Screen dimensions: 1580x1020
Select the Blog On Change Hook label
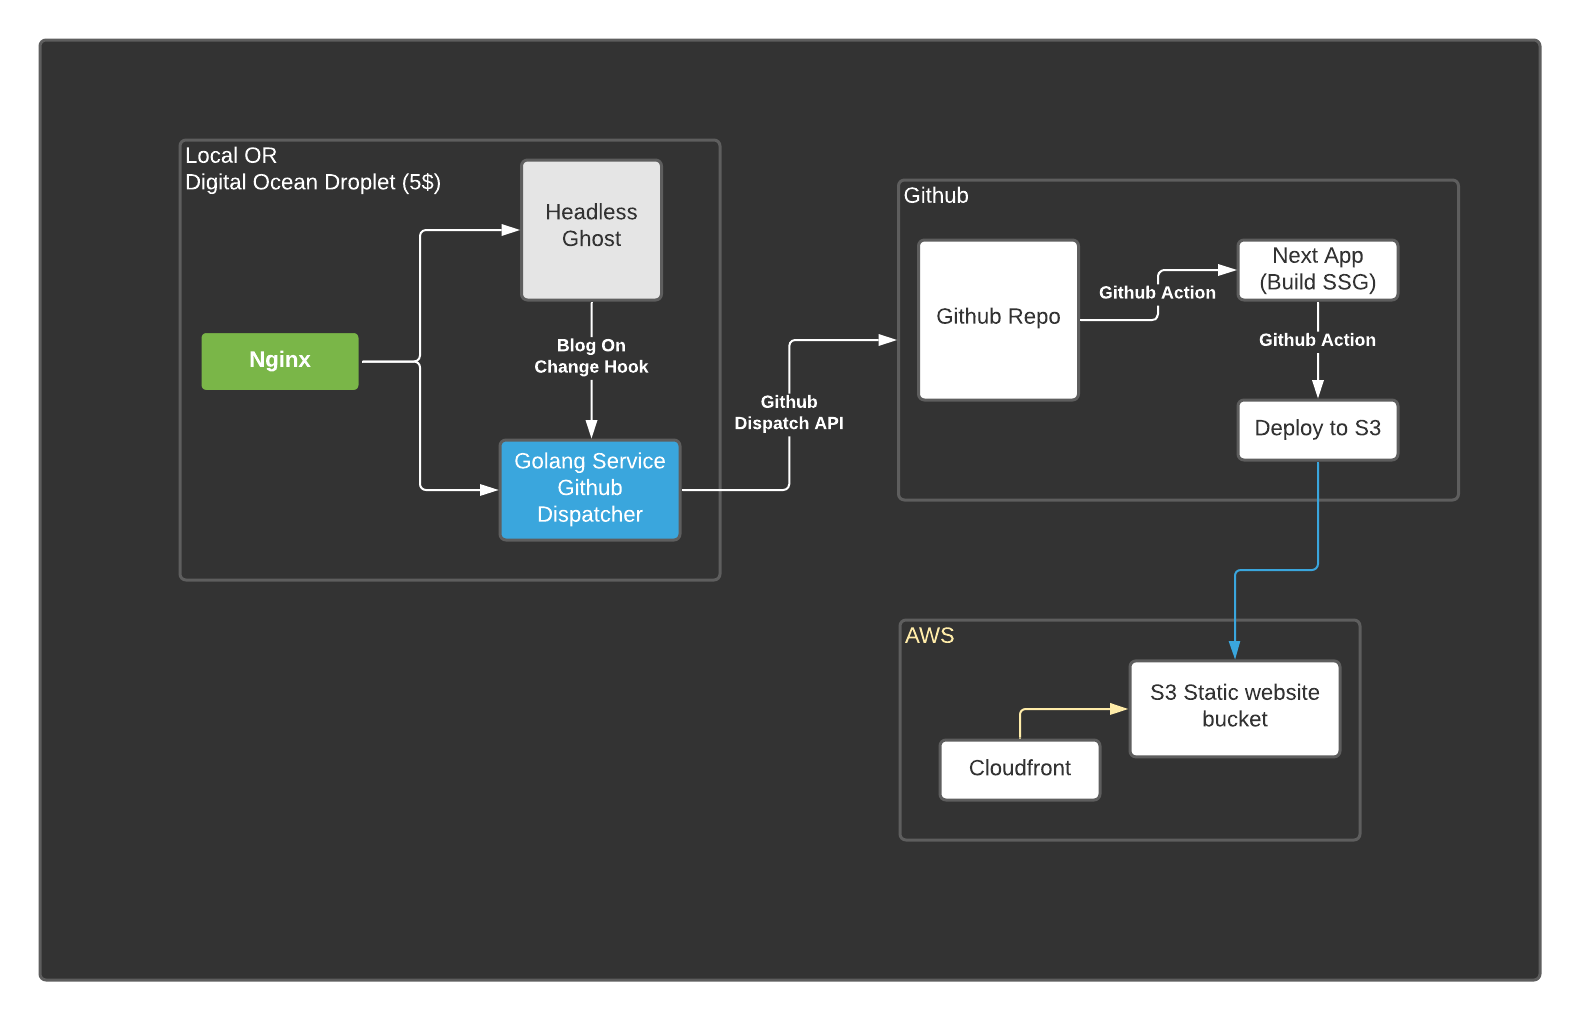coord(591,356)
